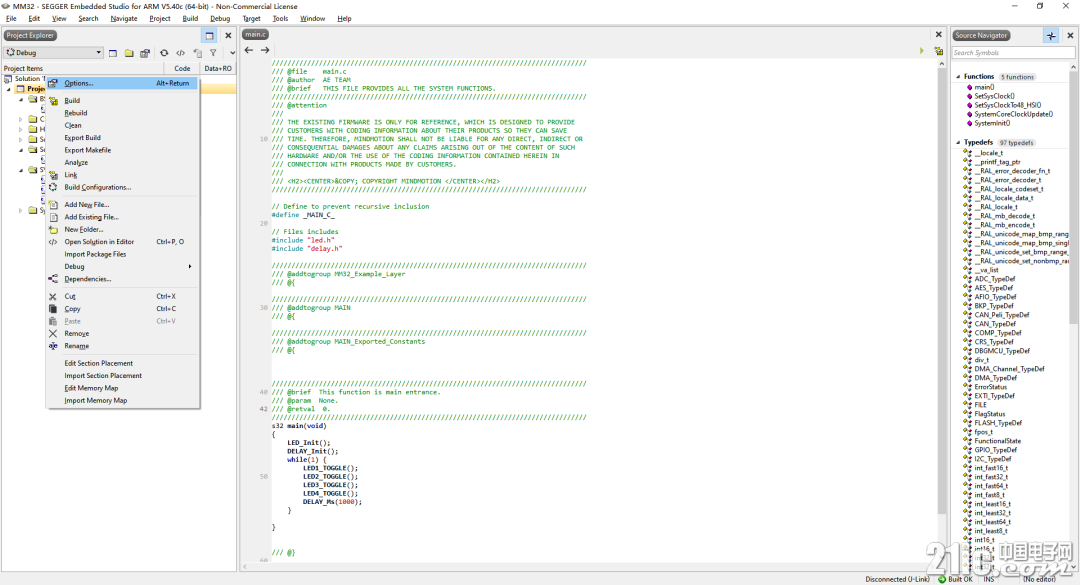1080x585 pixels.
Task: Click the Cut scissors icon
Action: 53,296
